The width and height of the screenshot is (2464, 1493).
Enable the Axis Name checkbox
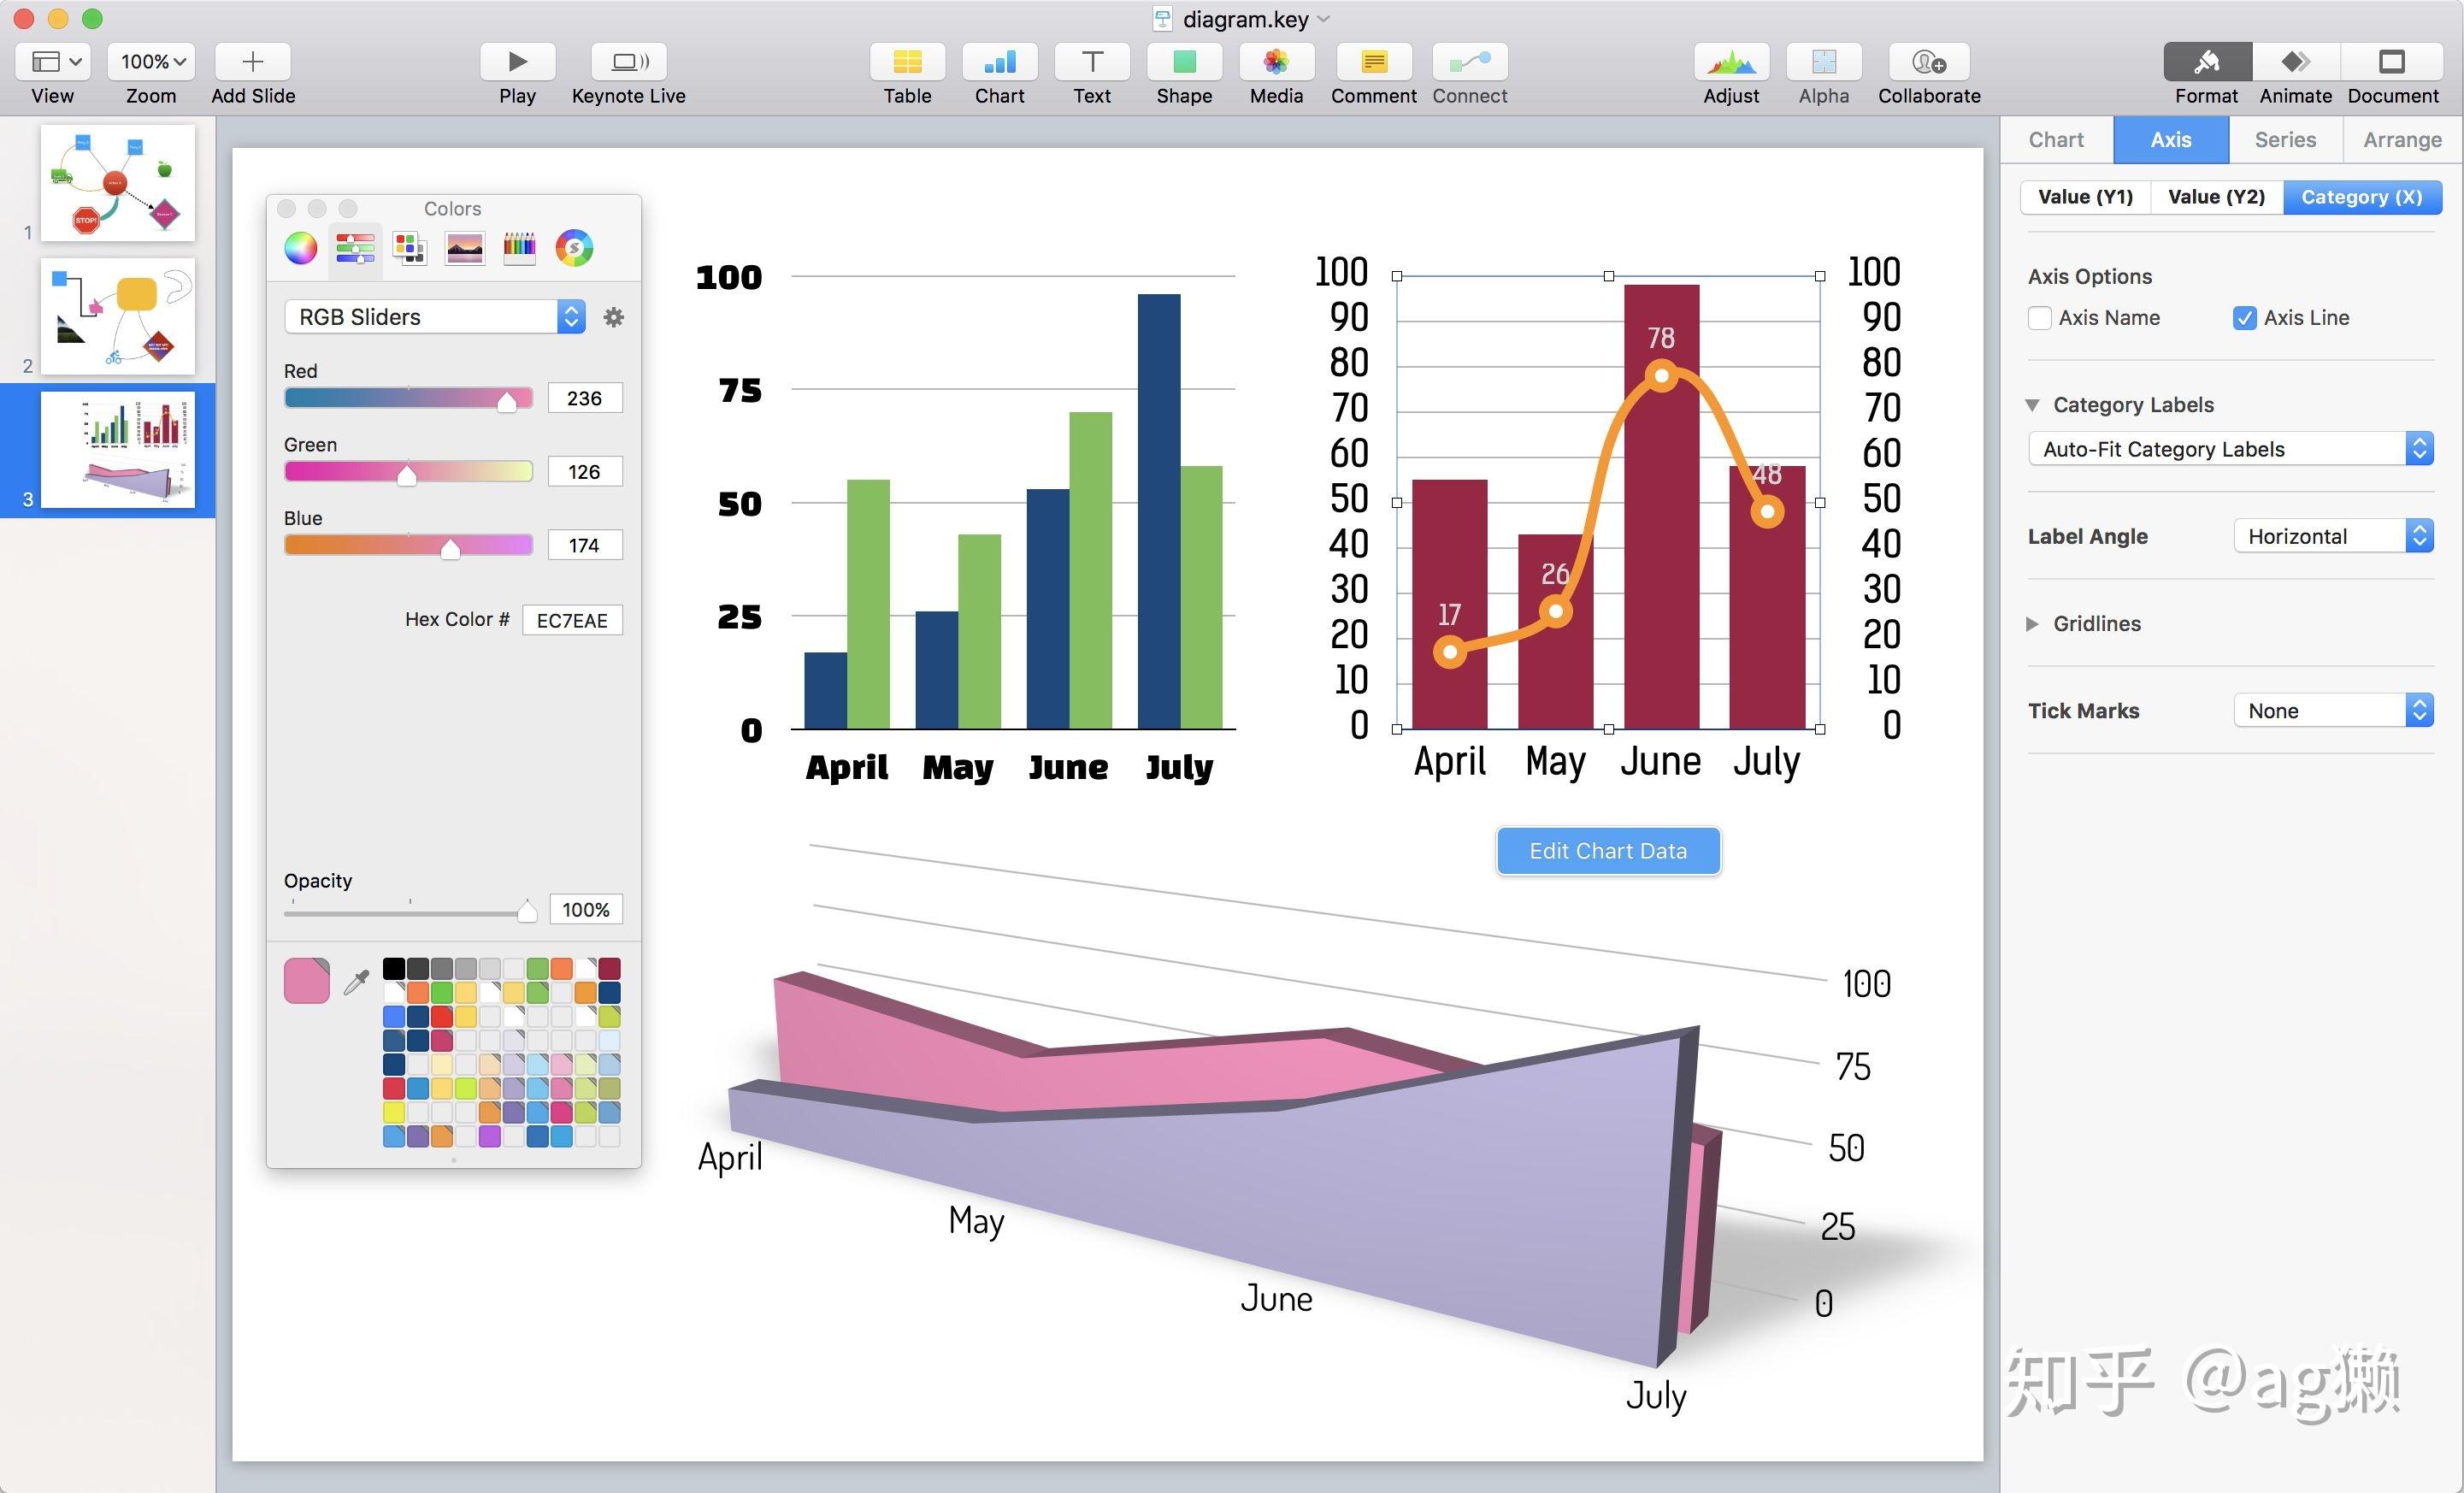[x=2040, y=318]
